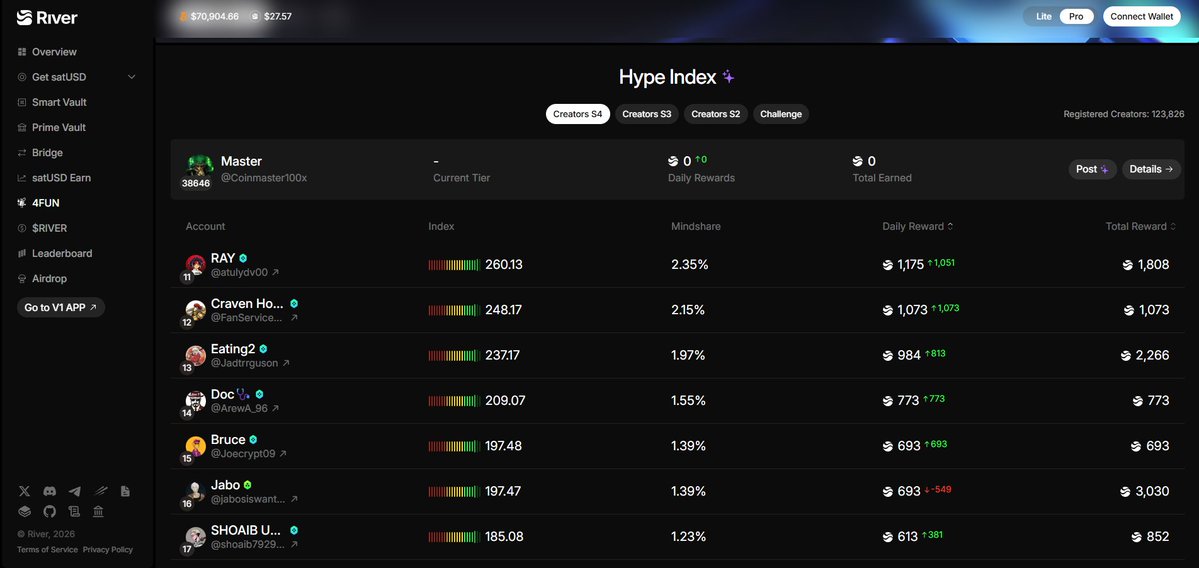Select the Creators S4 tab
Viewport: 1199px width, 568px height.
click(x=577, y=114)
